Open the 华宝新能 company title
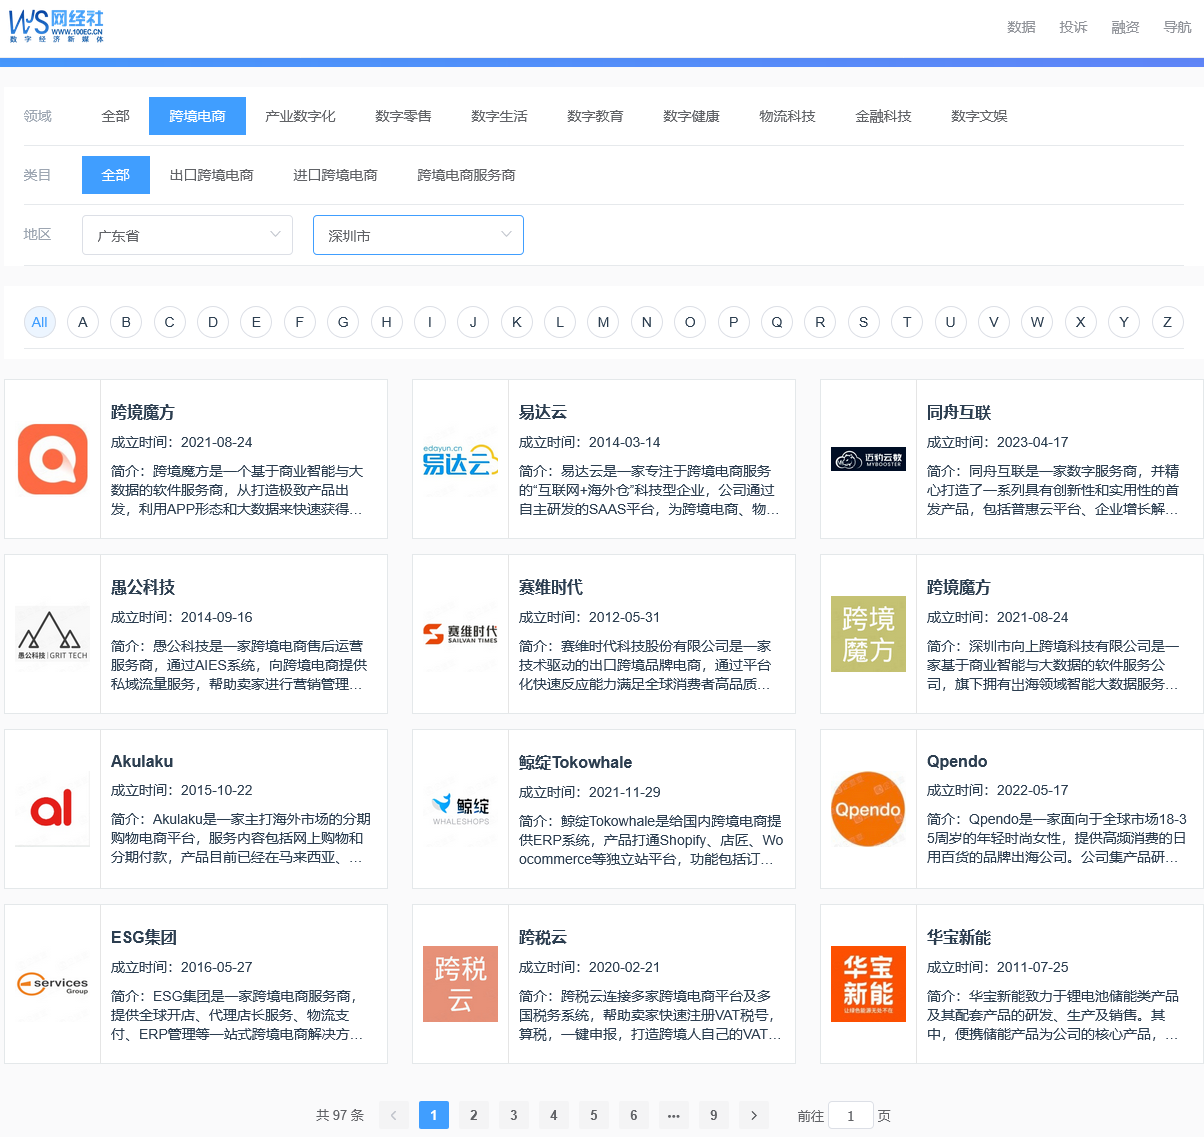 959,937
